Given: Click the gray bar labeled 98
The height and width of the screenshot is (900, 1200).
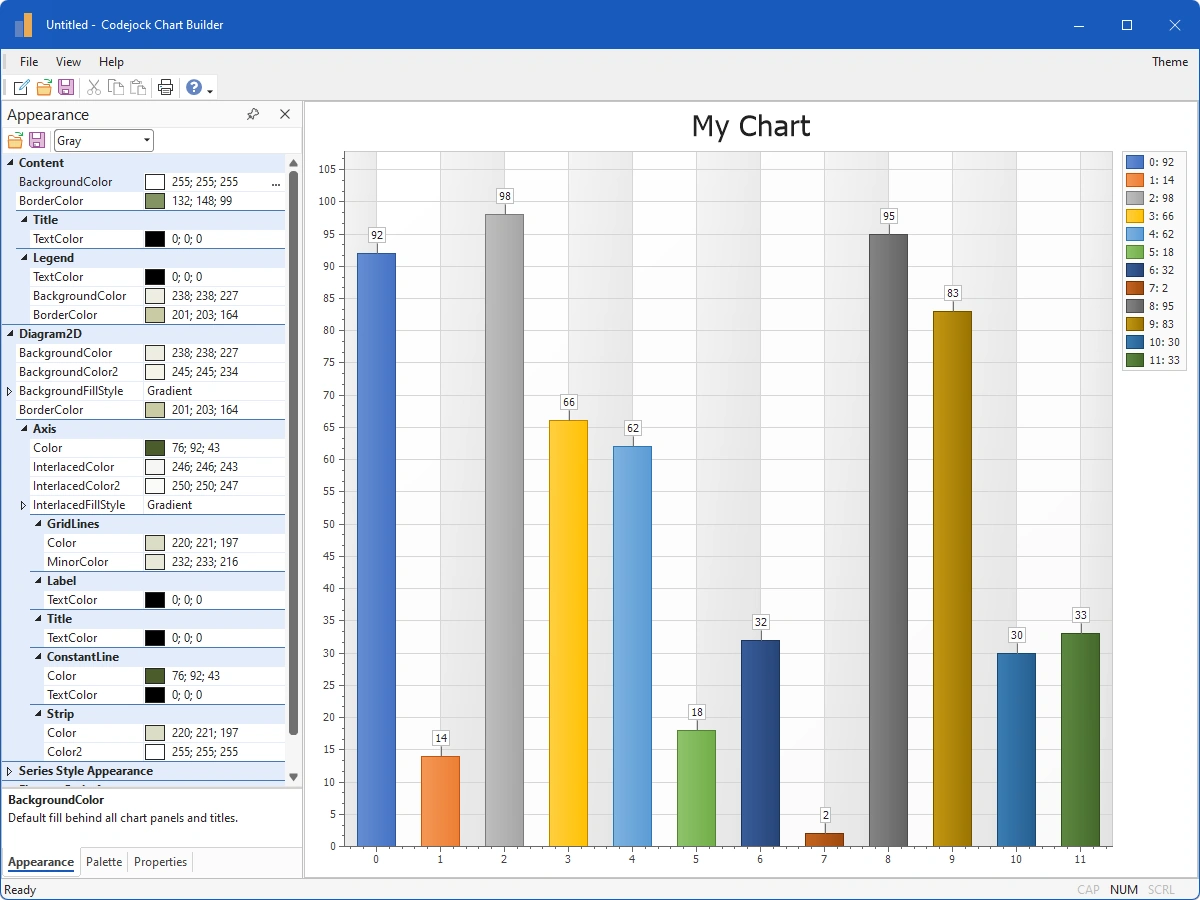Looking at the screenshot, I should [x=504, y=530].
